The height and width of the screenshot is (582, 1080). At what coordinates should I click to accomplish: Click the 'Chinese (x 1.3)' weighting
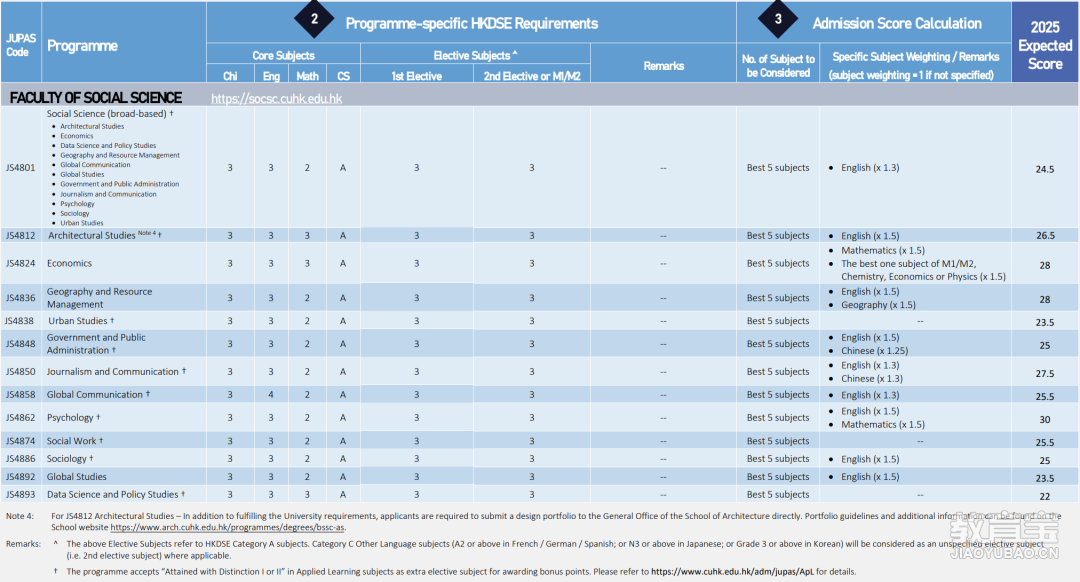pyautogui.click(x=872, y=379)
